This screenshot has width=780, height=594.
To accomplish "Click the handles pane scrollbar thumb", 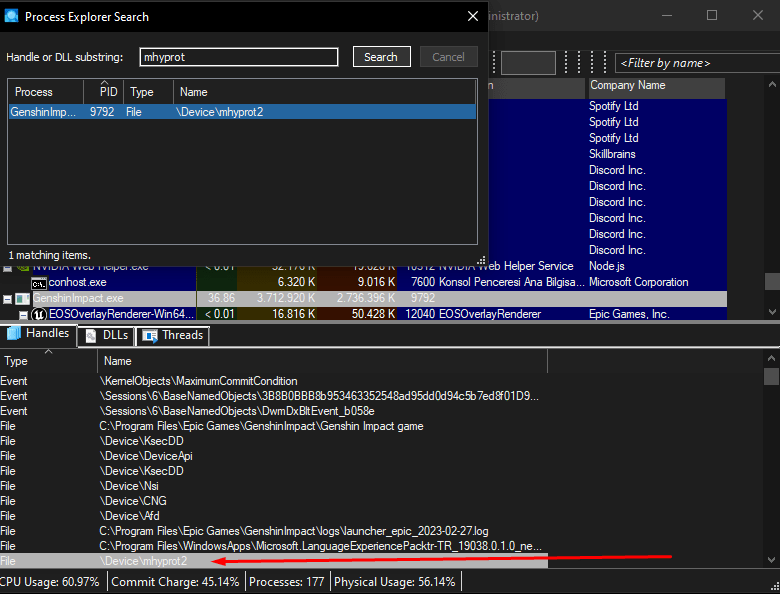I will [x=772, y=377].
